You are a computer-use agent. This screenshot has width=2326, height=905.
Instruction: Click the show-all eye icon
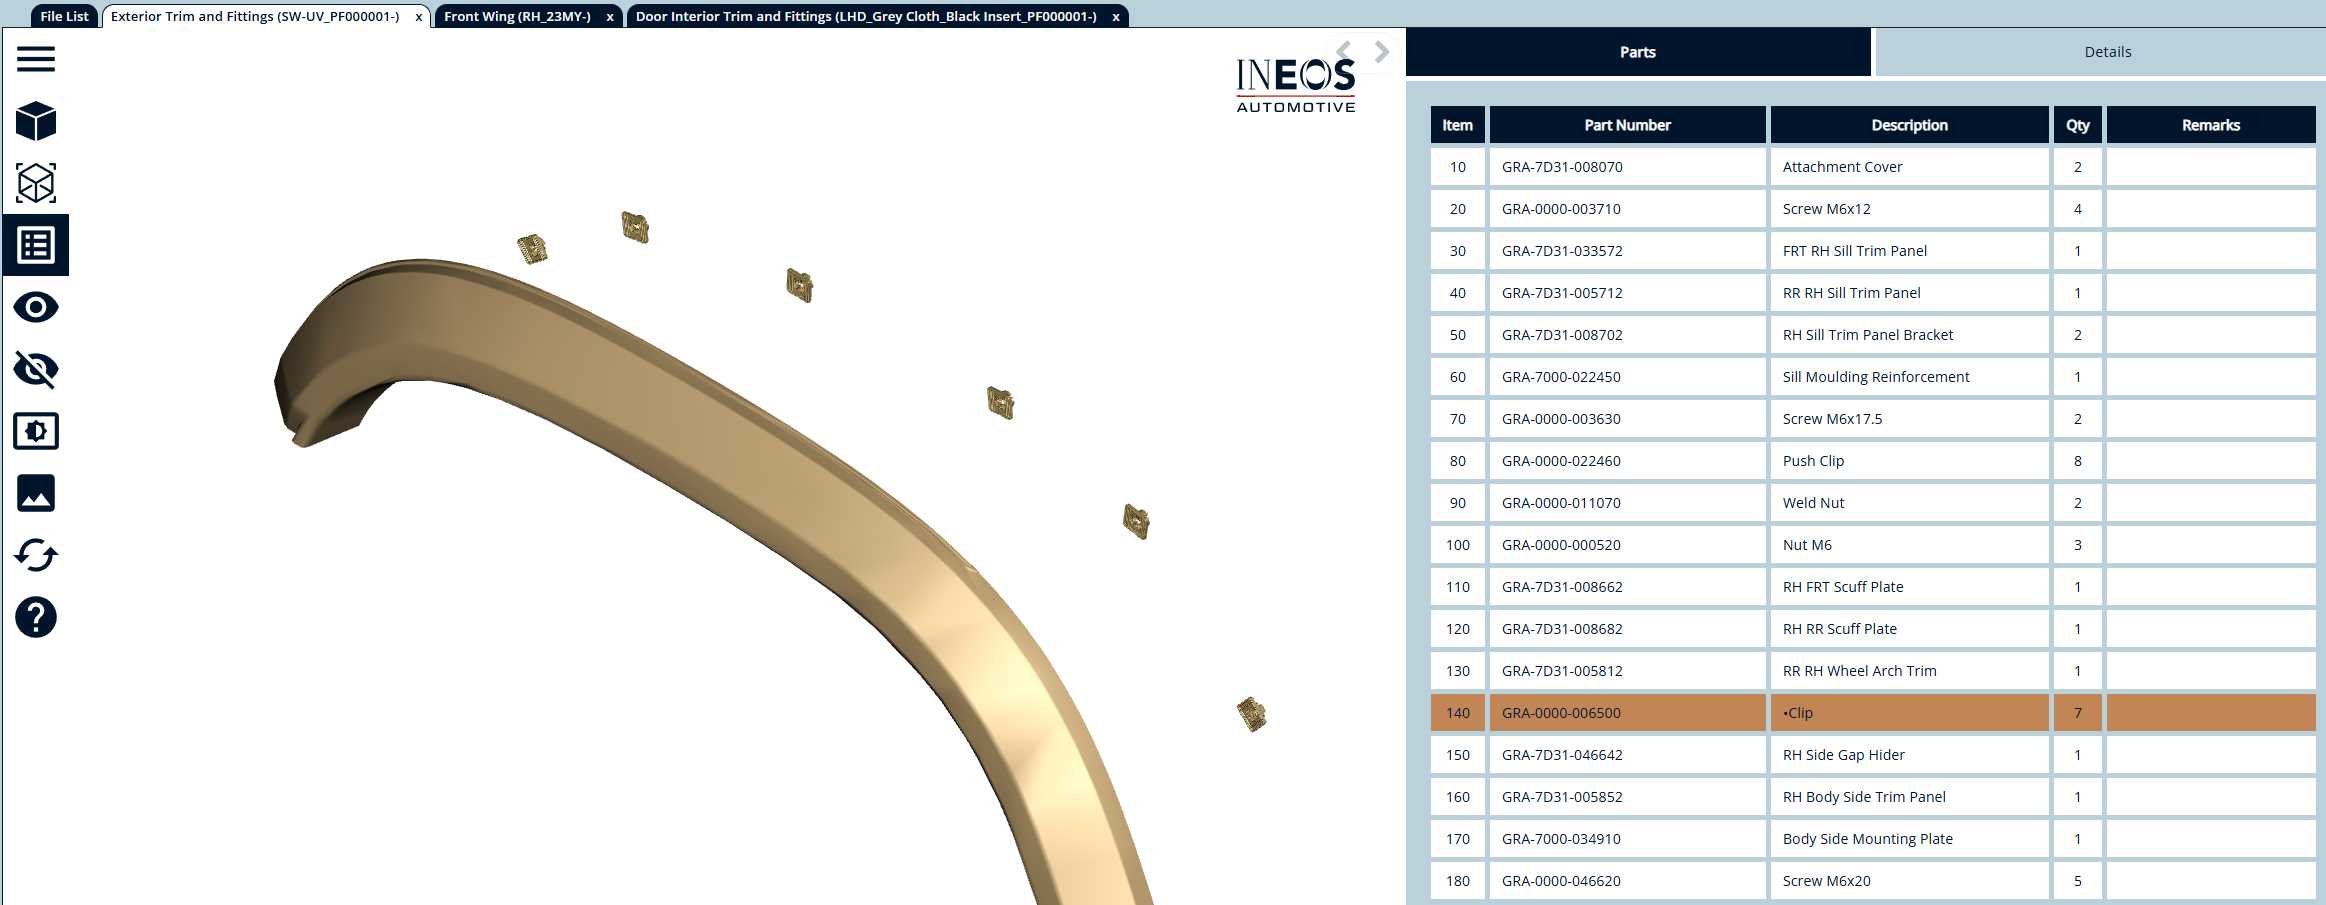pos(36,307)
